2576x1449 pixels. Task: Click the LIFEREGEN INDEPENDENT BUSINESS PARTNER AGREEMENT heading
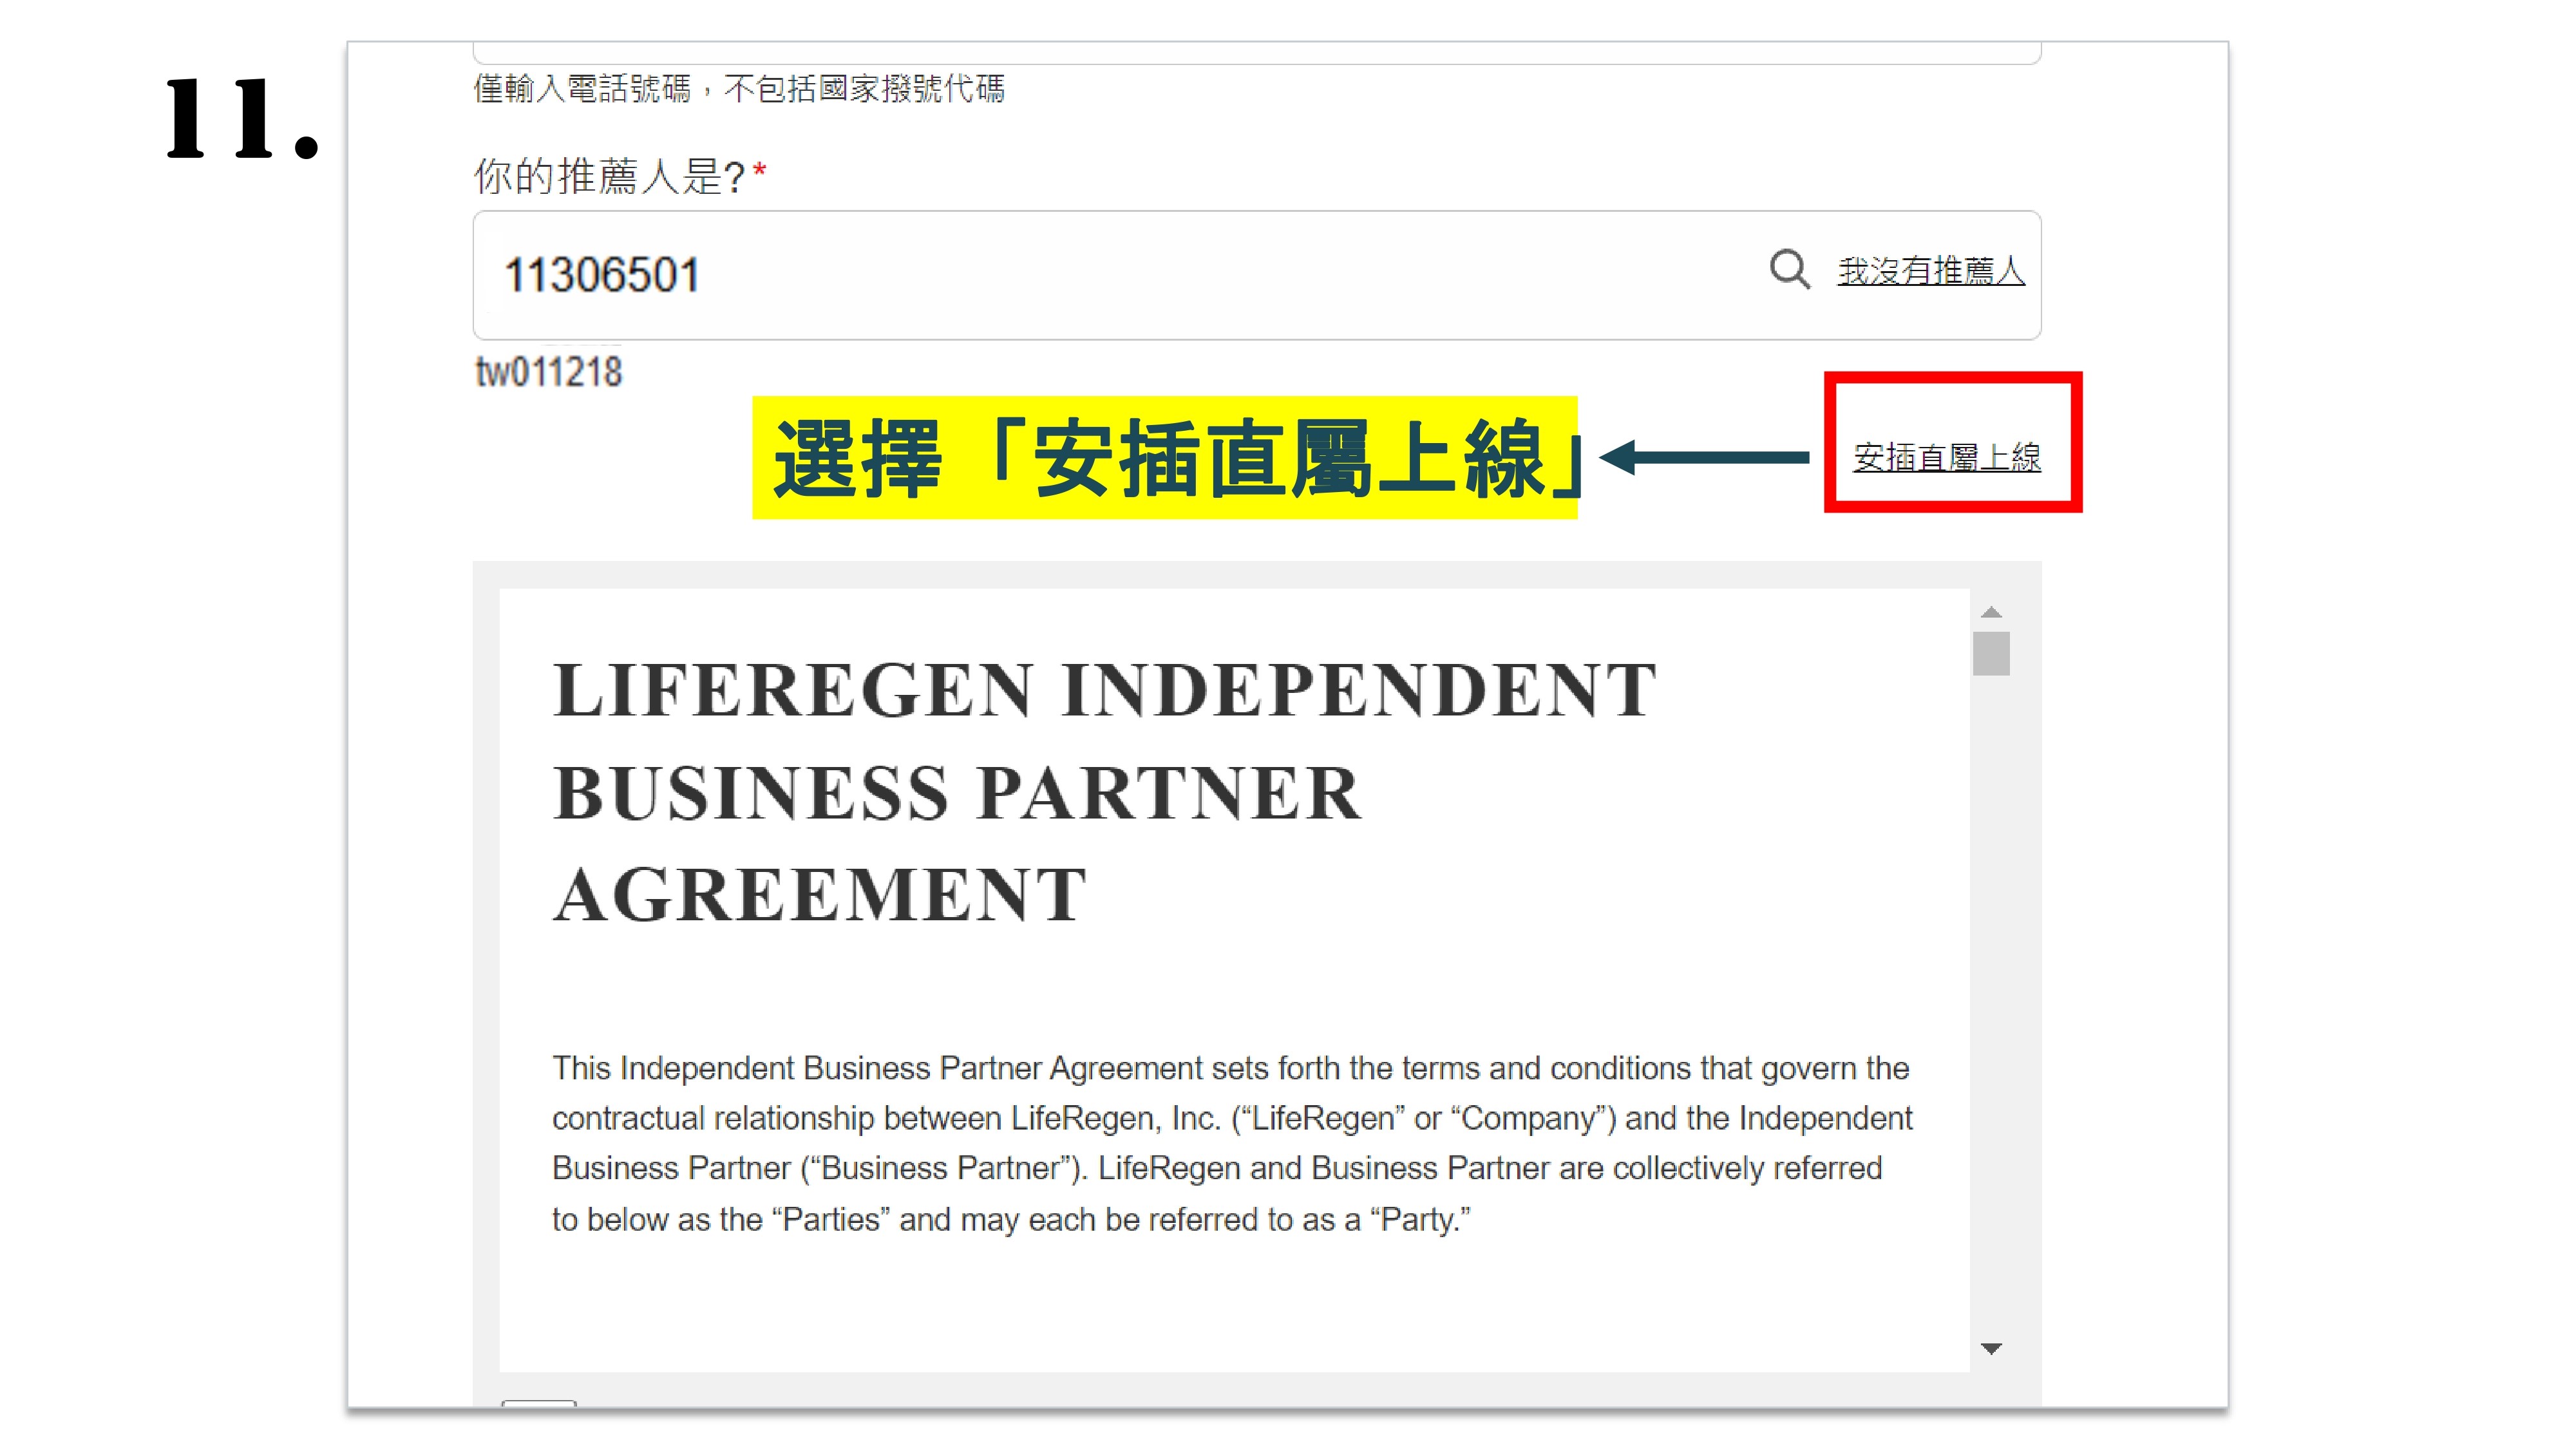point(1105,792)
